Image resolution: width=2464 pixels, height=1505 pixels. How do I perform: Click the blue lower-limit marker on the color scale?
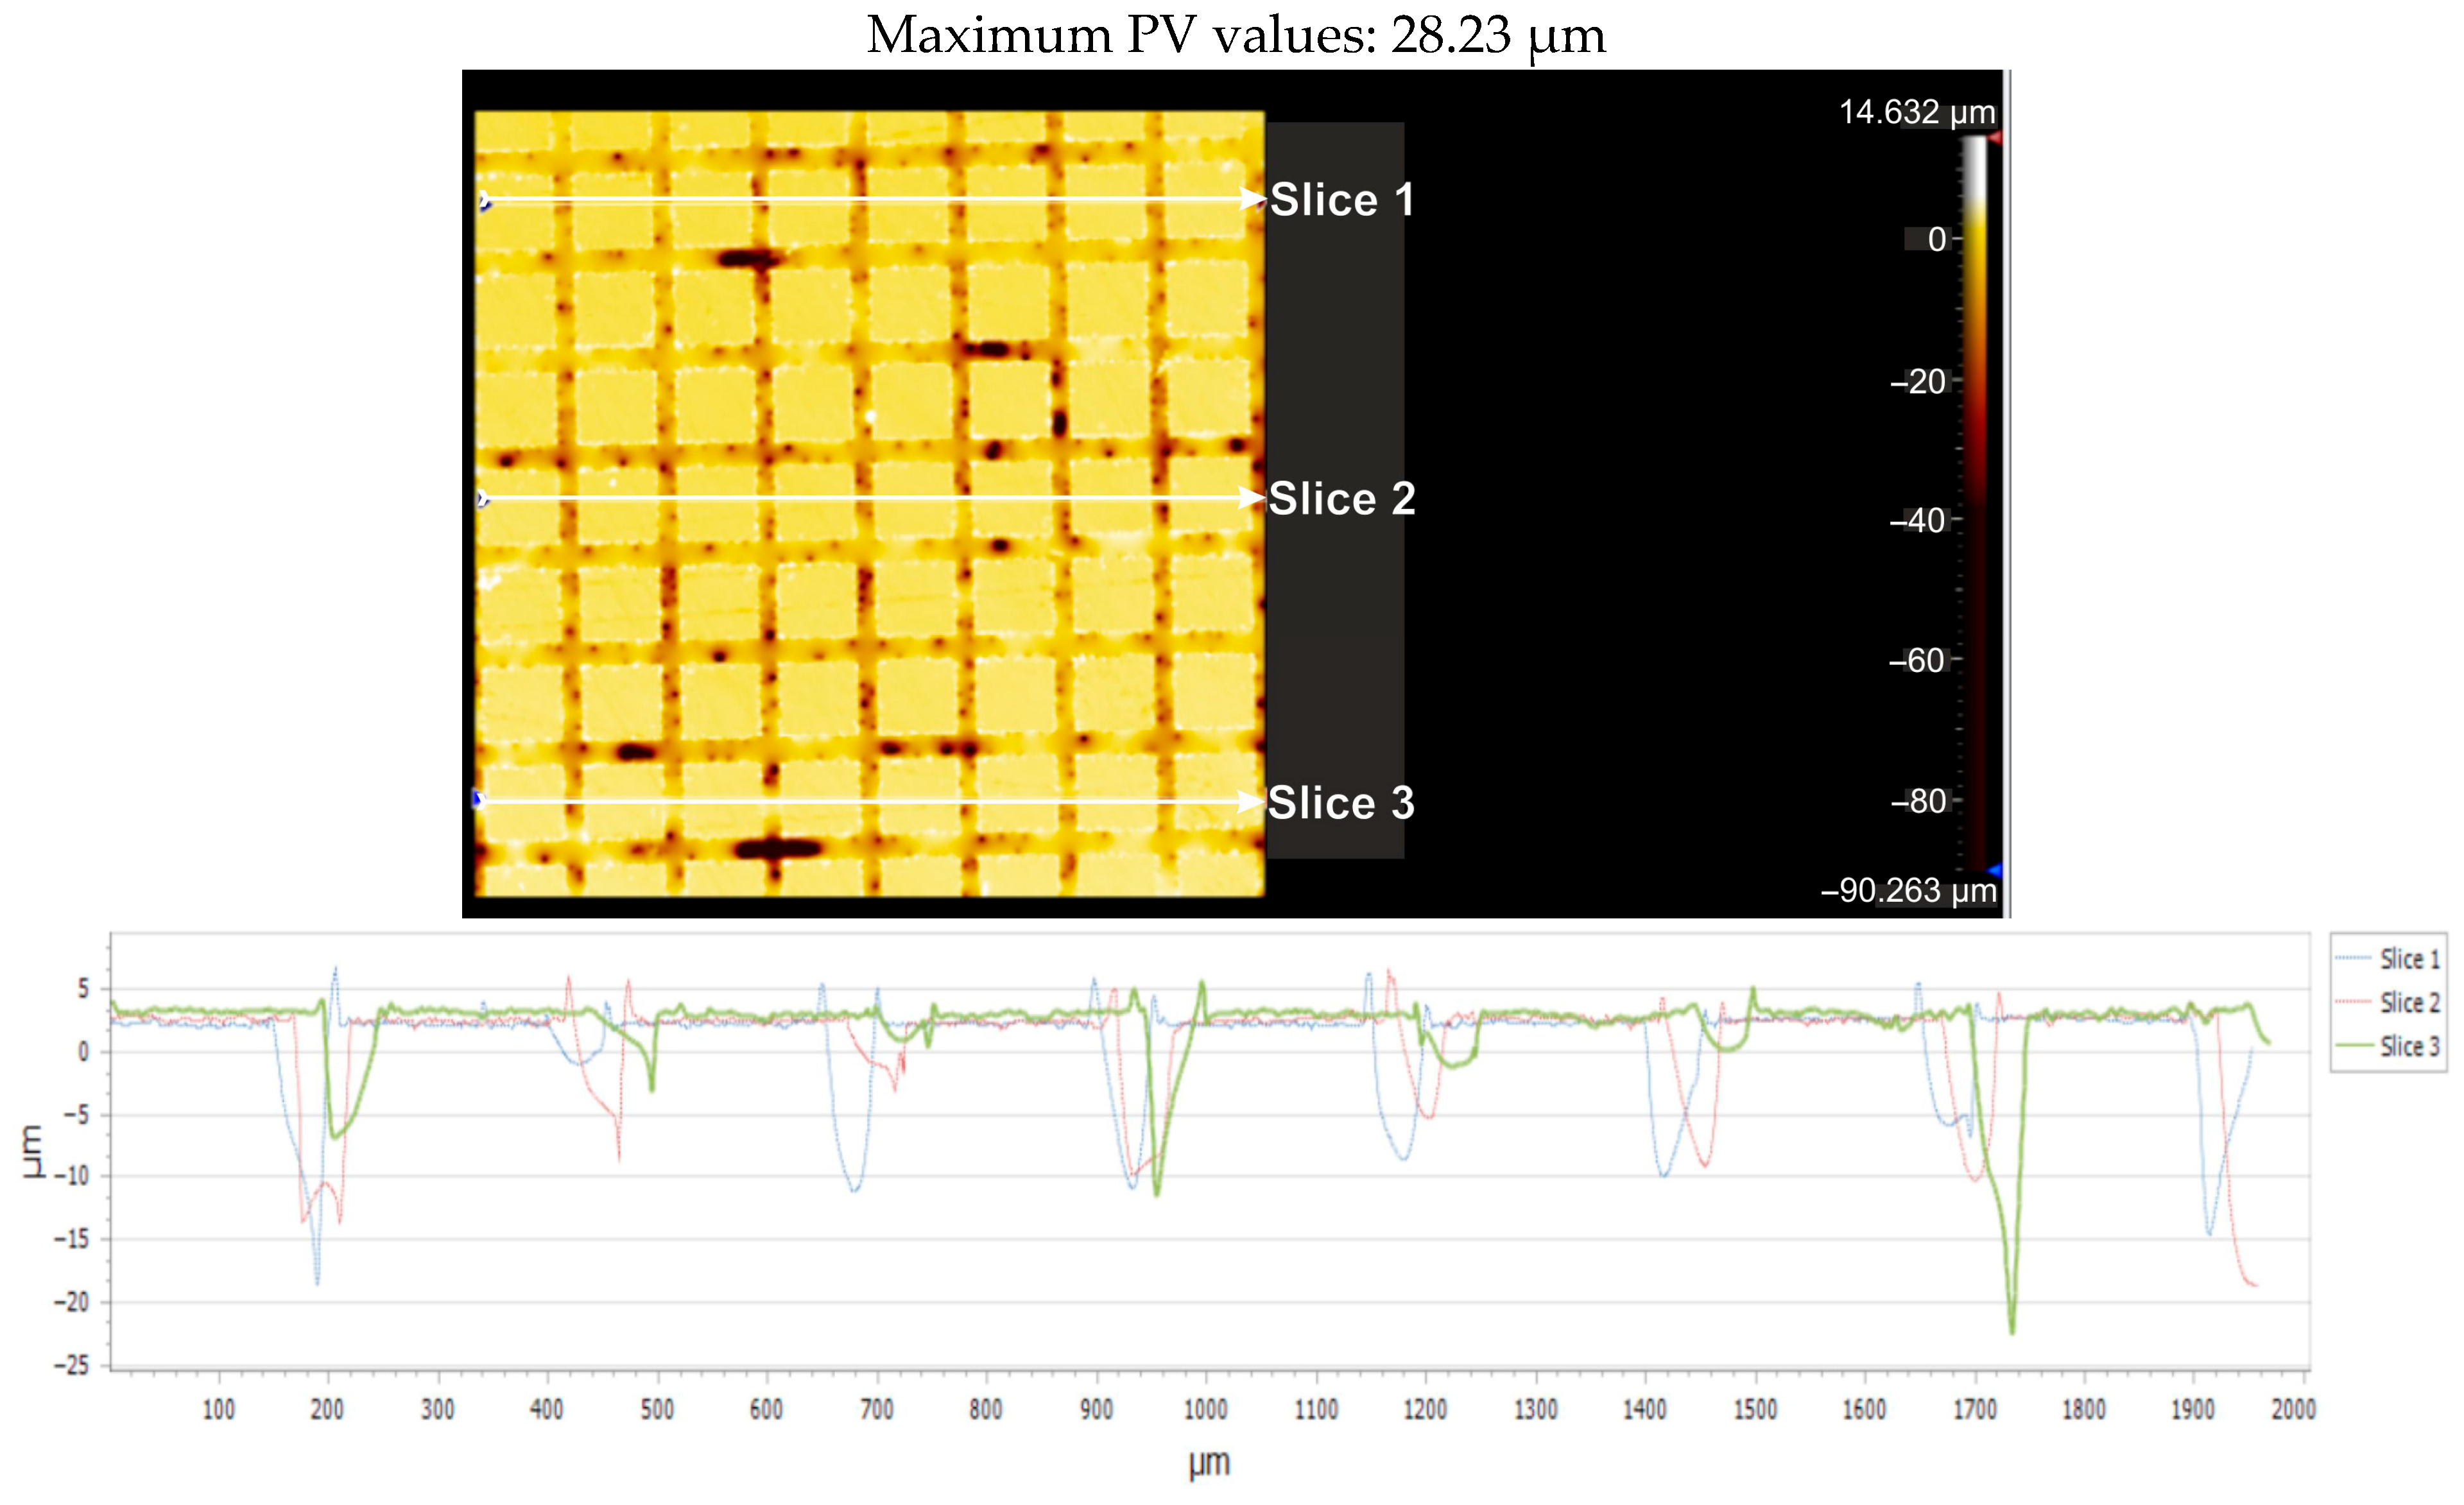point(1994,870)
